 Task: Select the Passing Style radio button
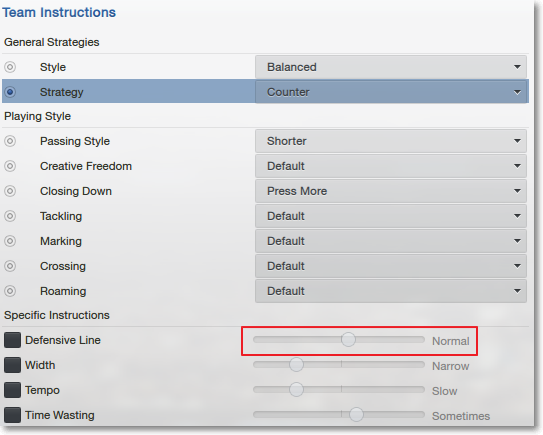10,141
